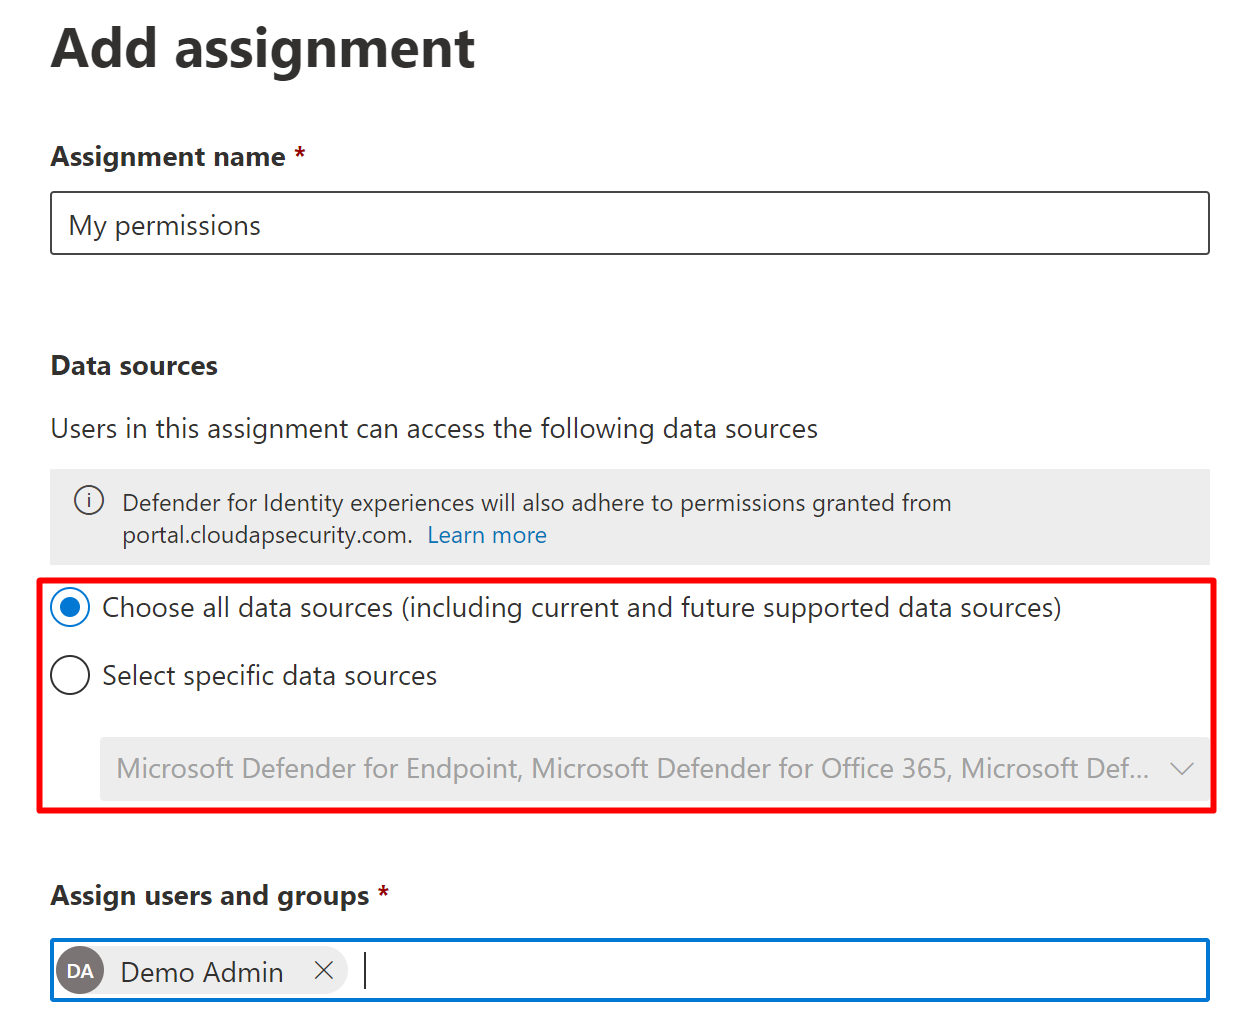Click the DA avatar on the user chip

pos(80,971)
